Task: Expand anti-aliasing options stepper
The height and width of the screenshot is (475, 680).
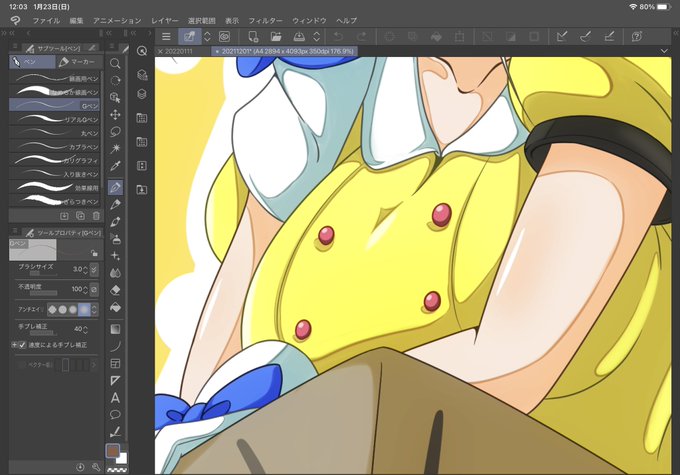Action: pos(94,309)
